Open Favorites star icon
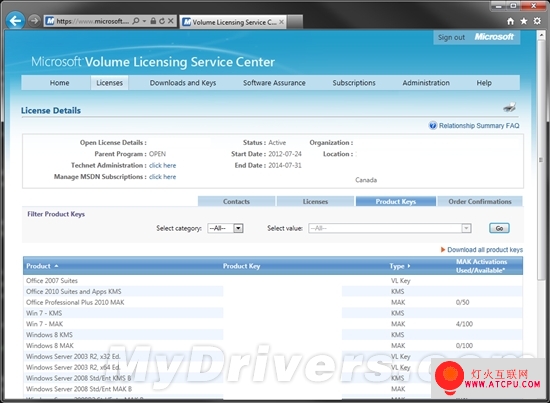This screenshot has height=403, width=550. tap(524, 21)
